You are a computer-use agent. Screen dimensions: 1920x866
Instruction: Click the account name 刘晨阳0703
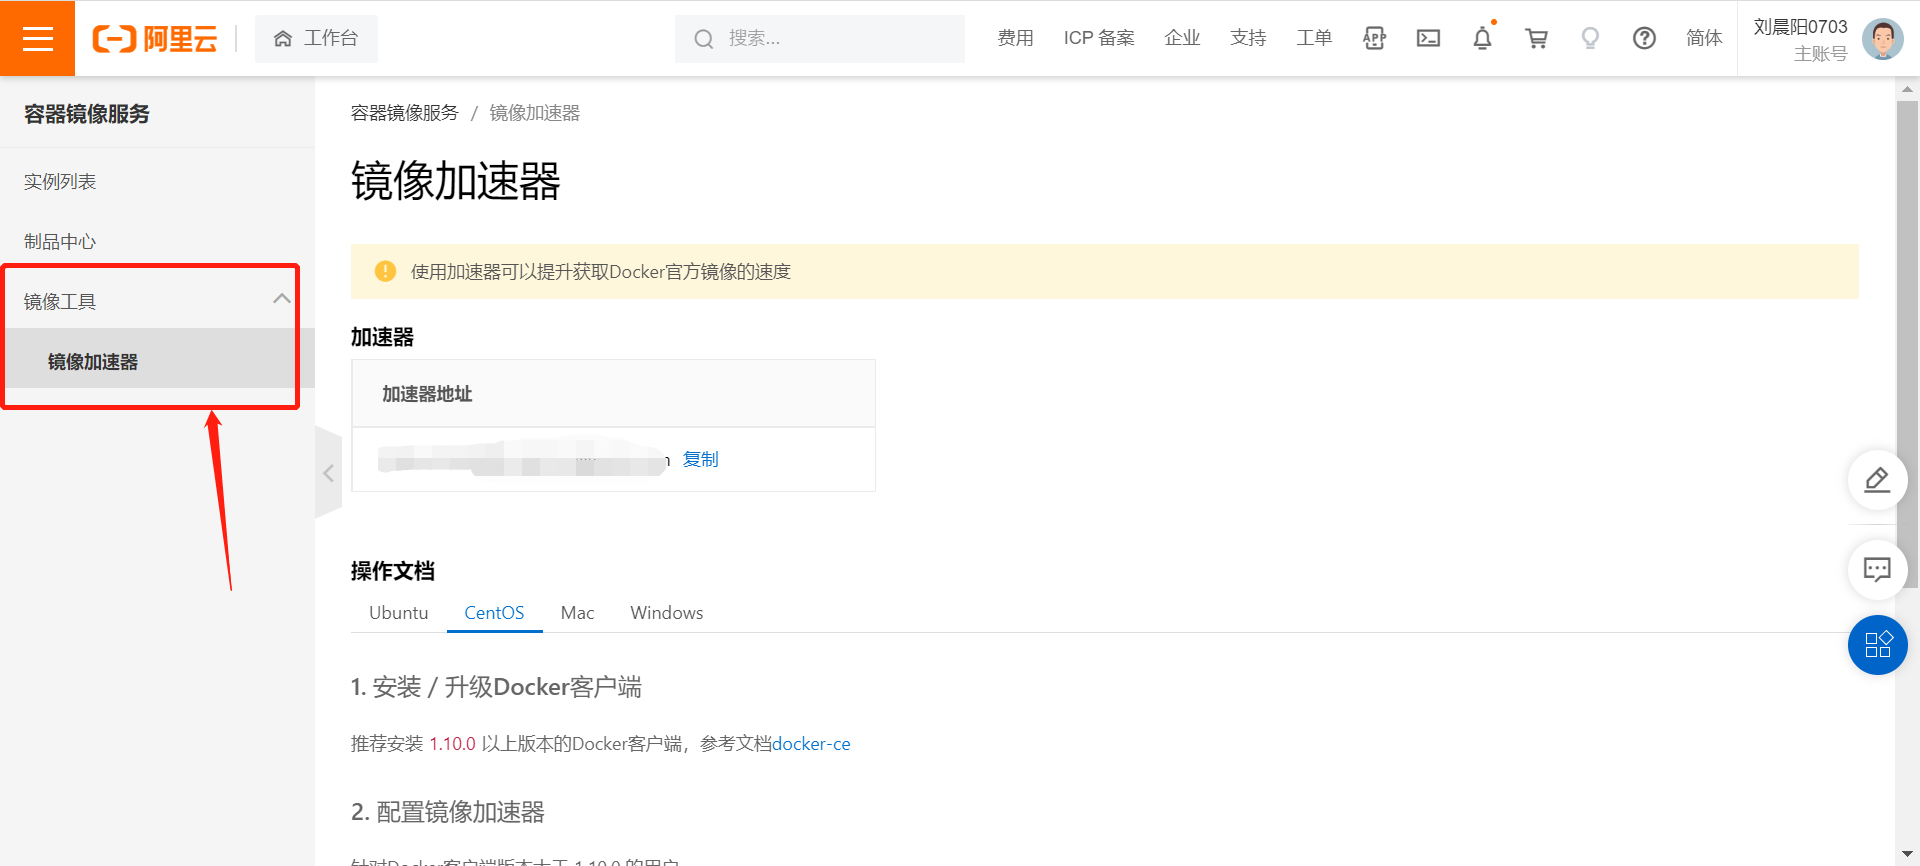[1800, 27]
